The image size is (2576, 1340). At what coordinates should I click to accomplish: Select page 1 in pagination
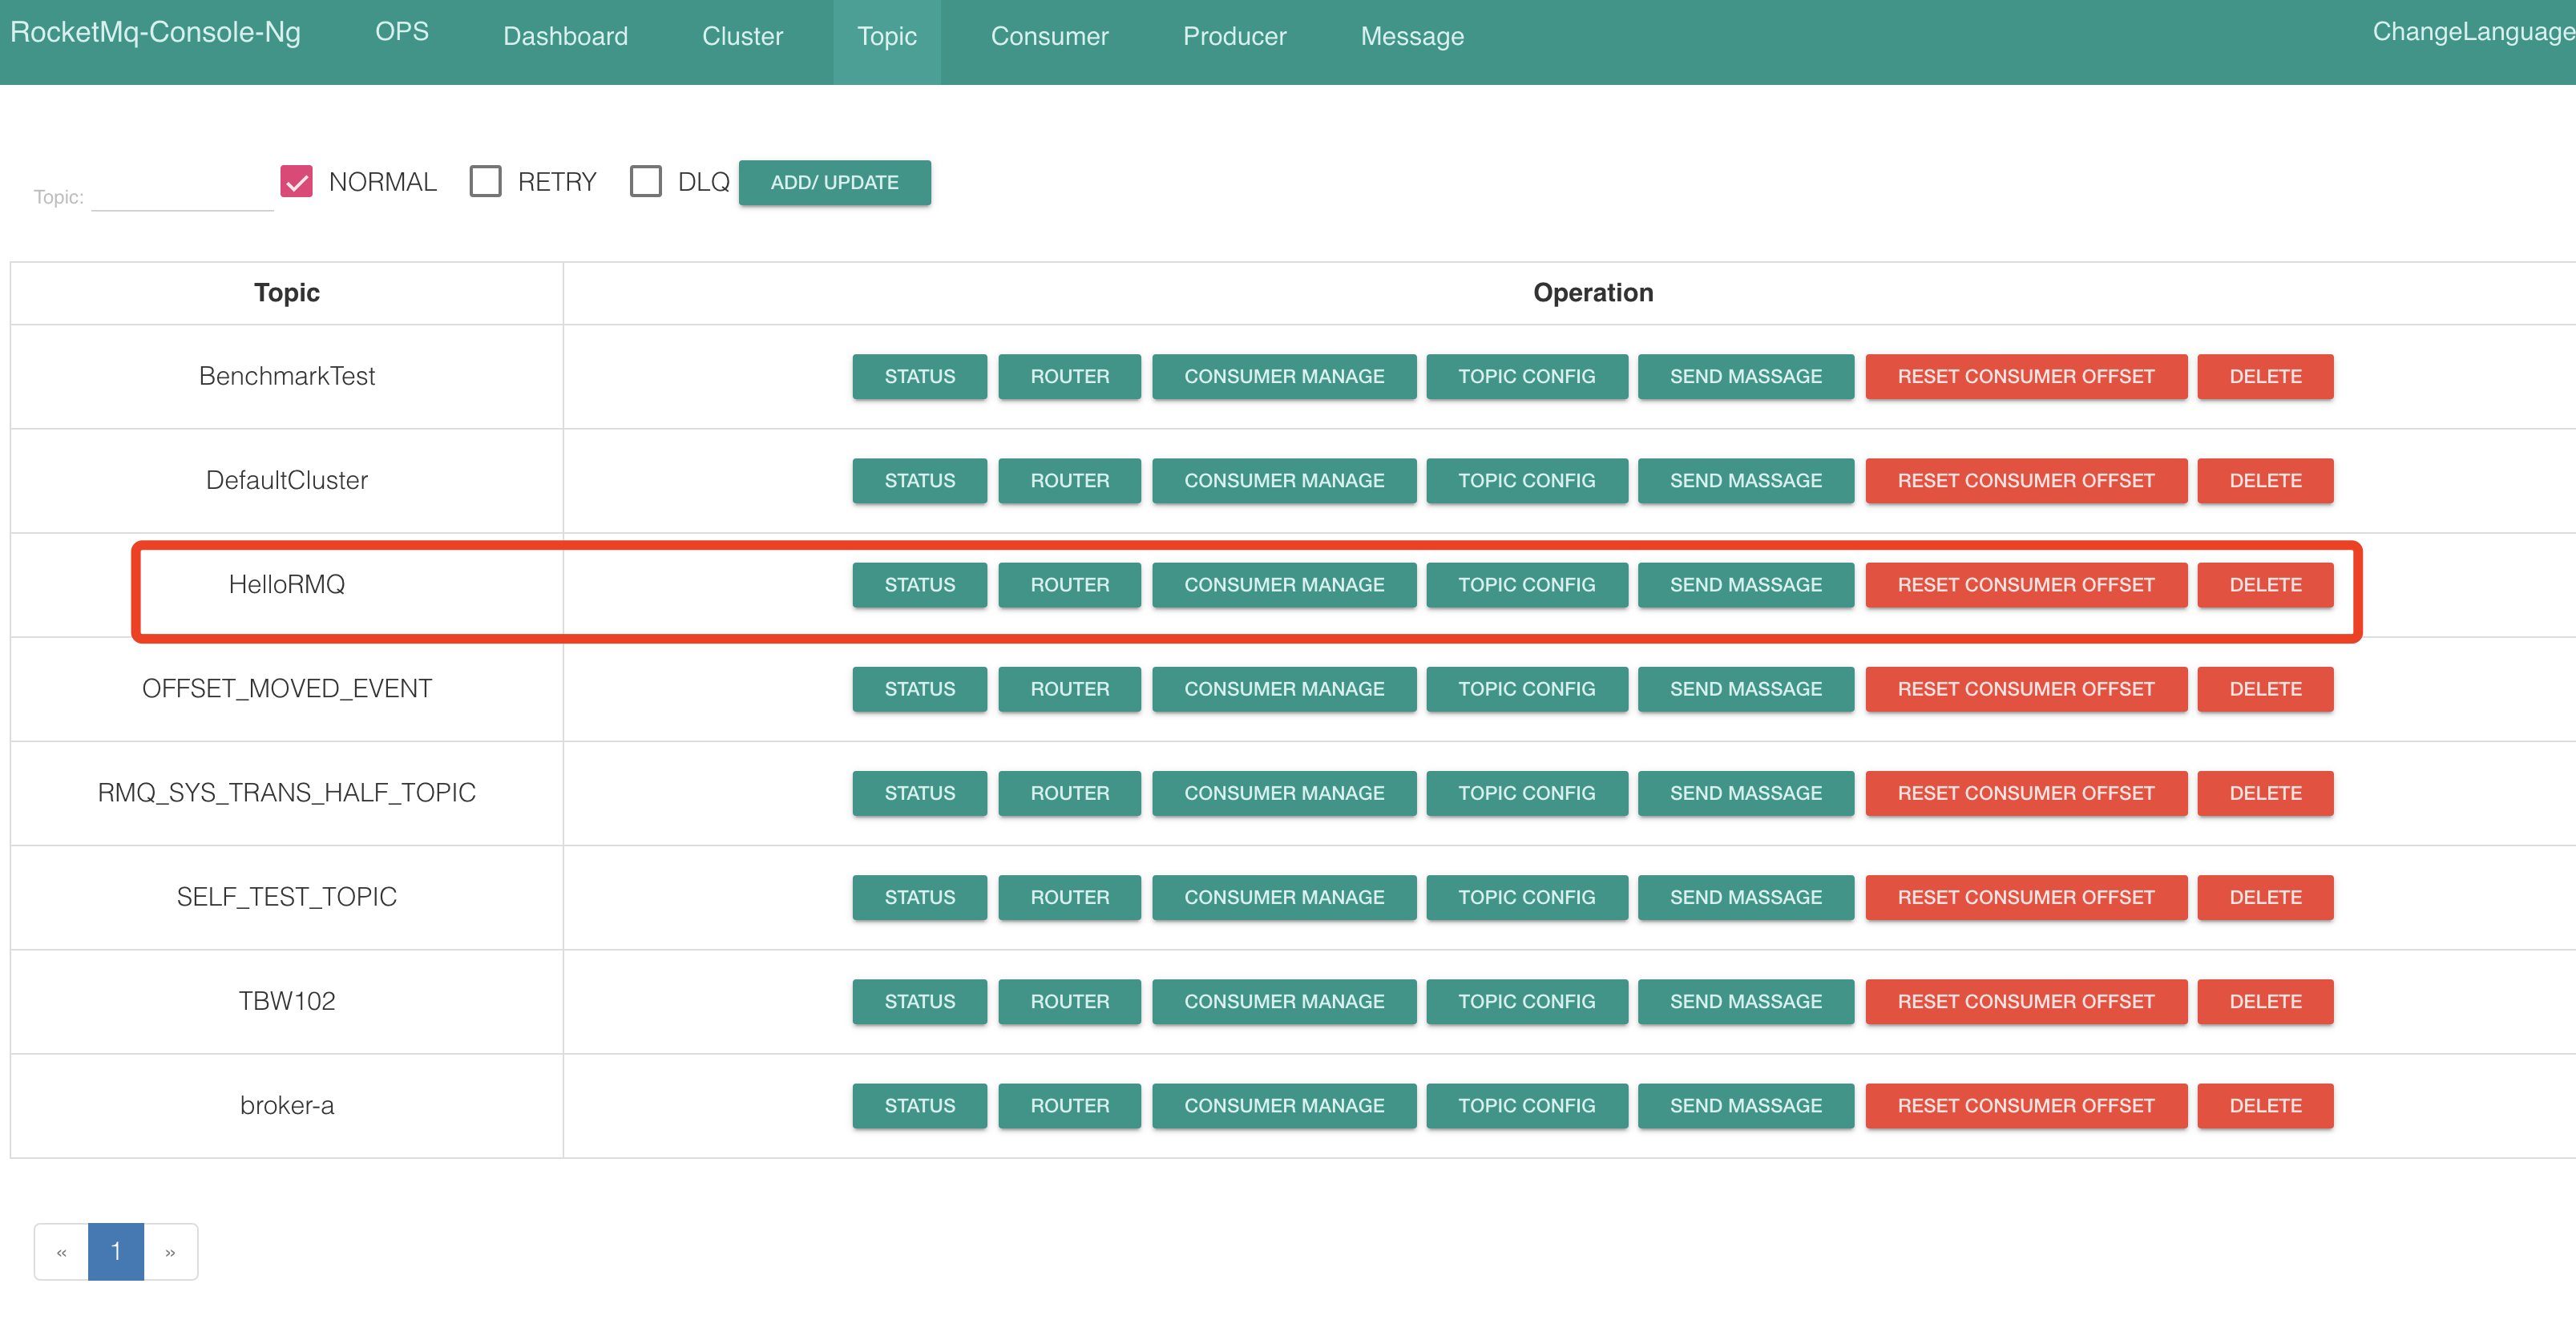point(116,1252)
